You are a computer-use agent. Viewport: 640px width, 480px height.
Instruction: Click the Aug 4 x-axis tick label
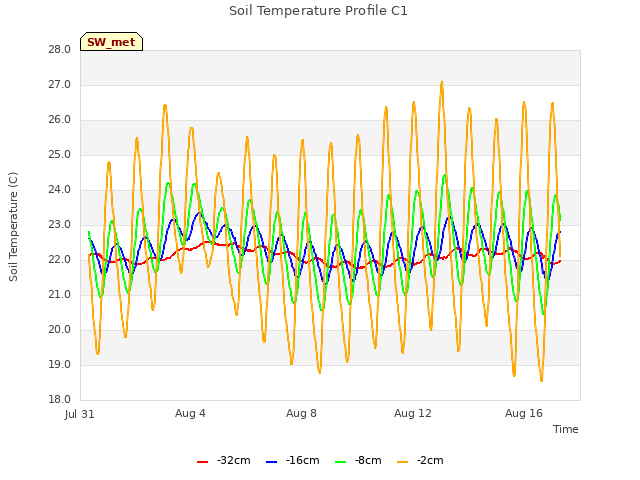coord(190,413)
